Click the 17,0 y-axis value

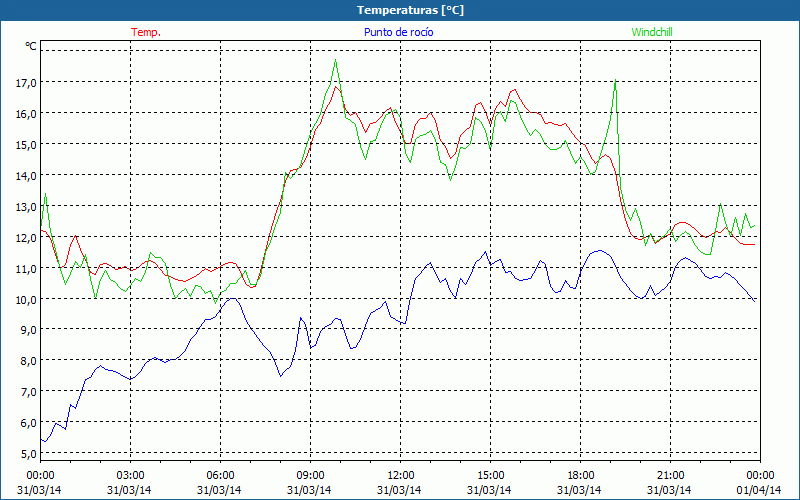[x=26, y=82]
